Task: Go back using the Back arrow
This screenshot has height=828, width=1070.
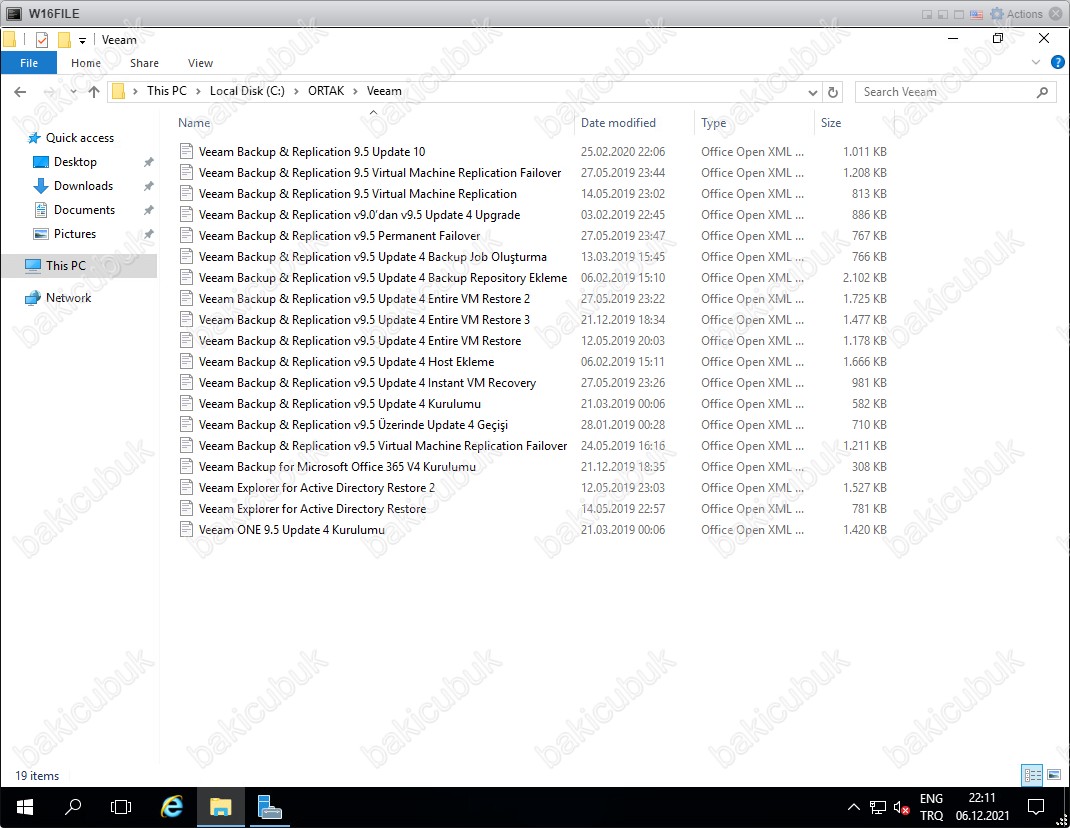Action: 20,91
